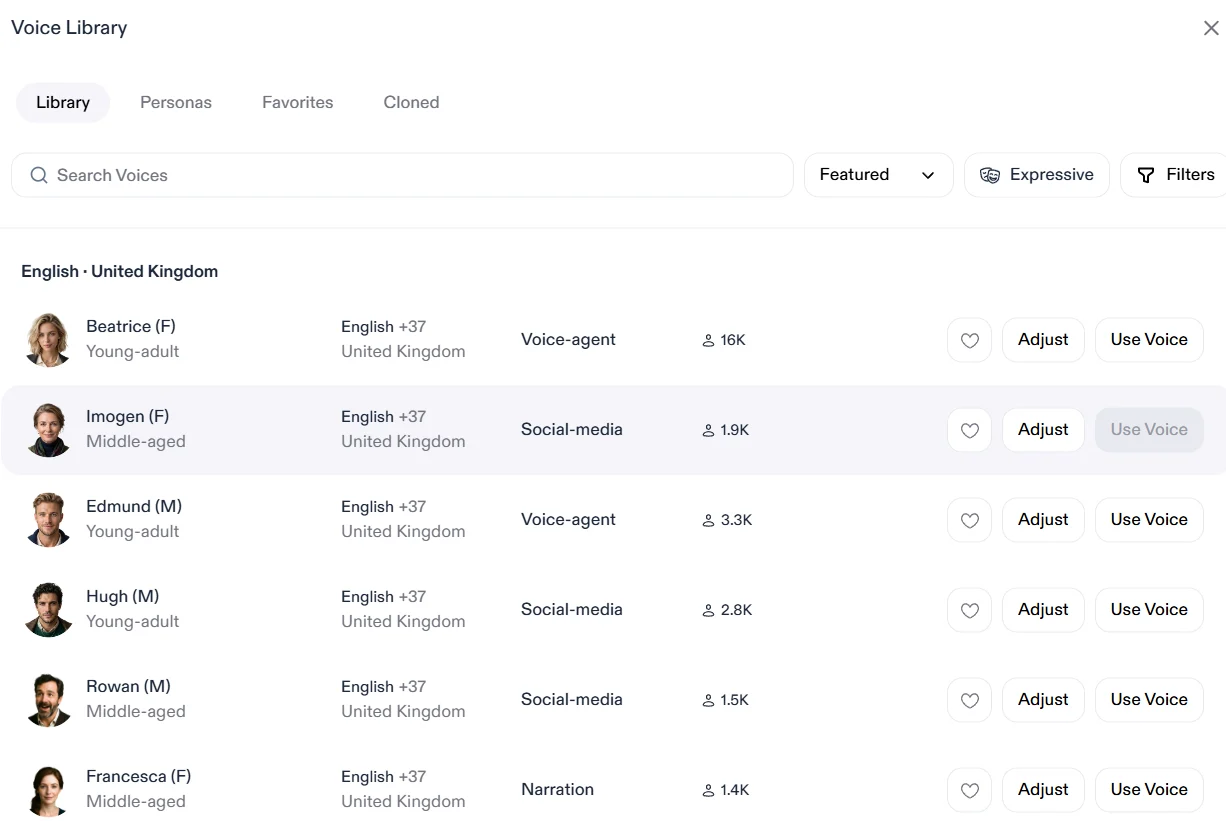1226x821 pixels.
Task: Favorite Hugh voice with heart icon
Action: pyautogui.click(x=969, y=610)
